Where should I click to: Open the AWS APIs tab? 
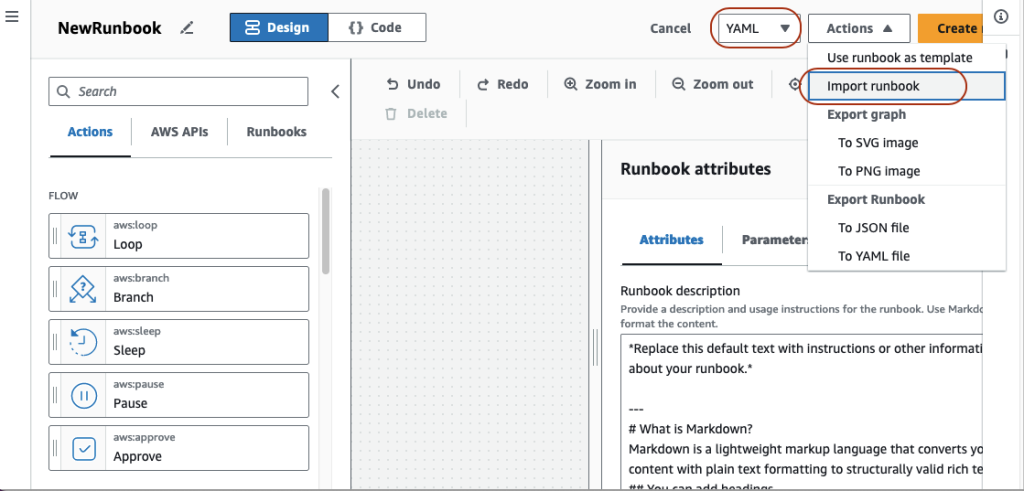tap(180, 132)
